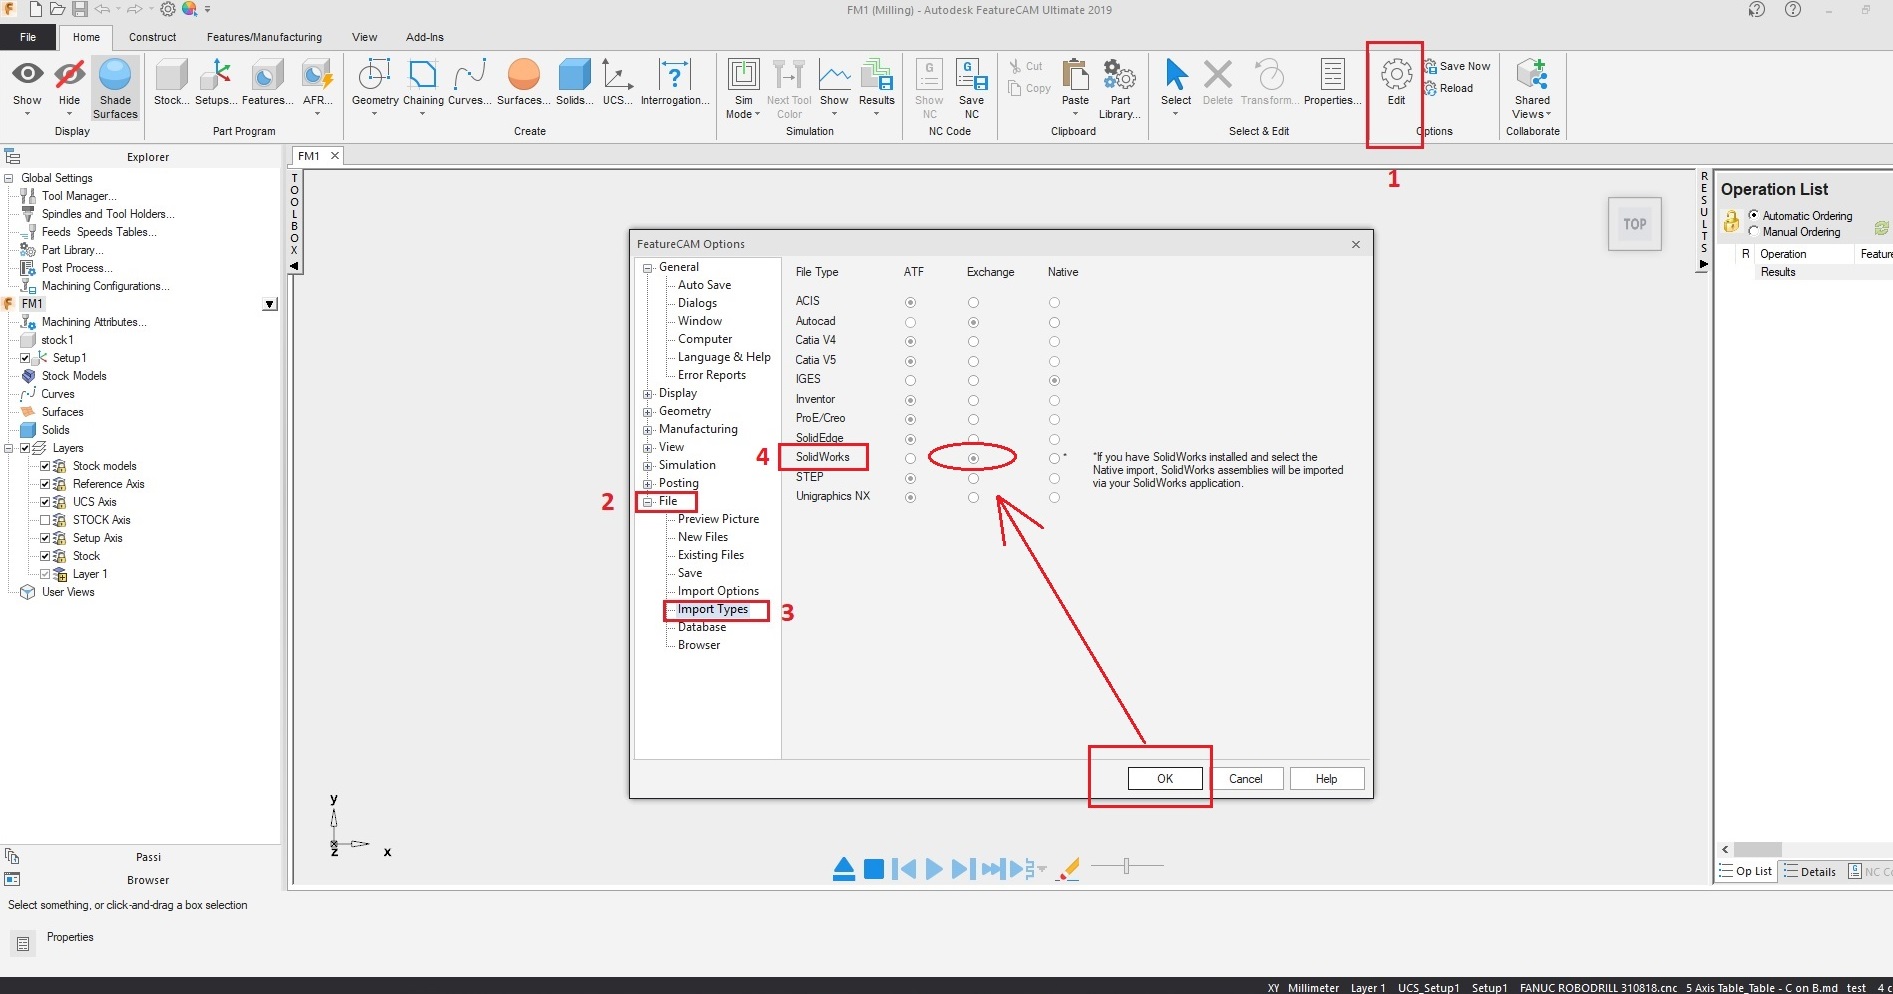Click the TOP view indicator
The image size is (1893, 994).
click(1634, 224)
